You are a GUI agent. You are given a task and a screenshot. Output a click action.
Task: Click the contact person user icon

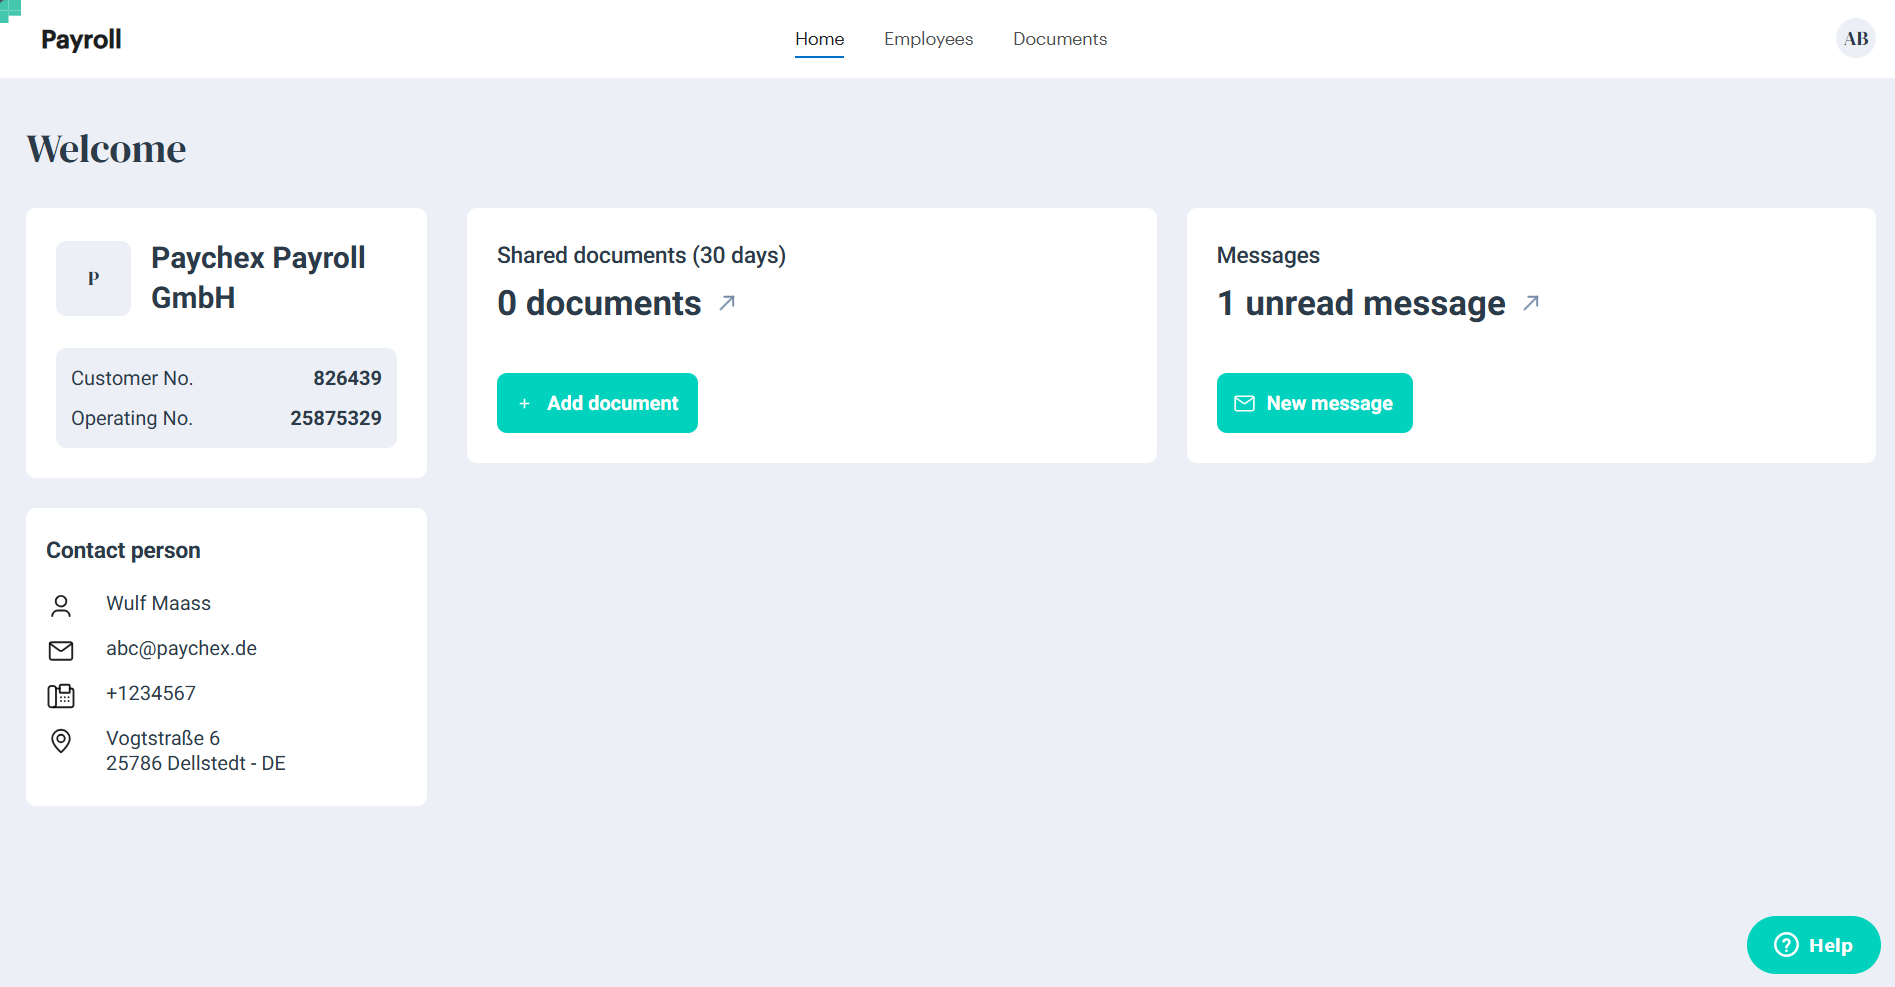[x=61, y=605]
